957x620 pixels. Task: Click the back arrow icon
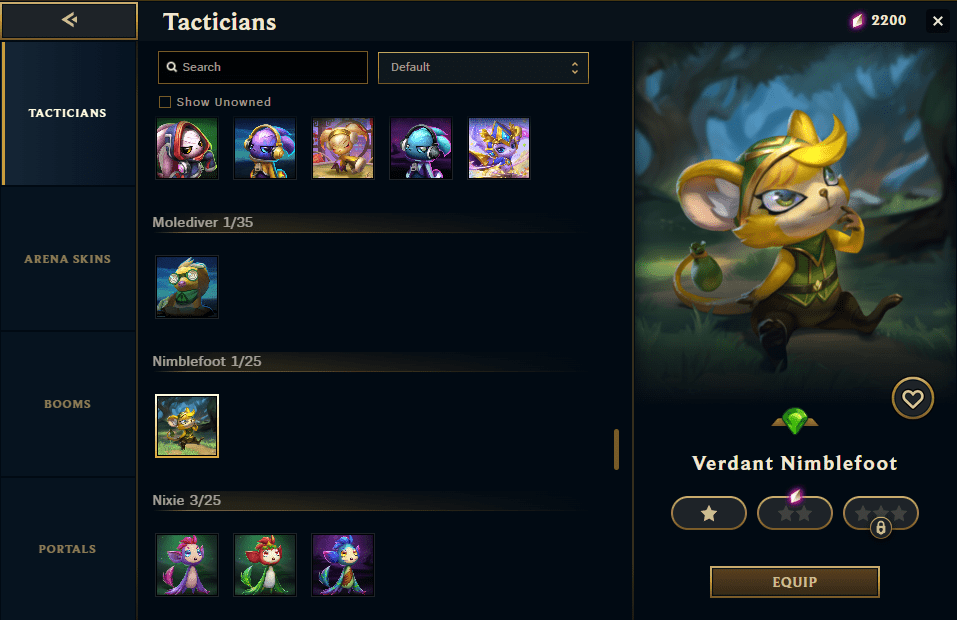point(69,20)
